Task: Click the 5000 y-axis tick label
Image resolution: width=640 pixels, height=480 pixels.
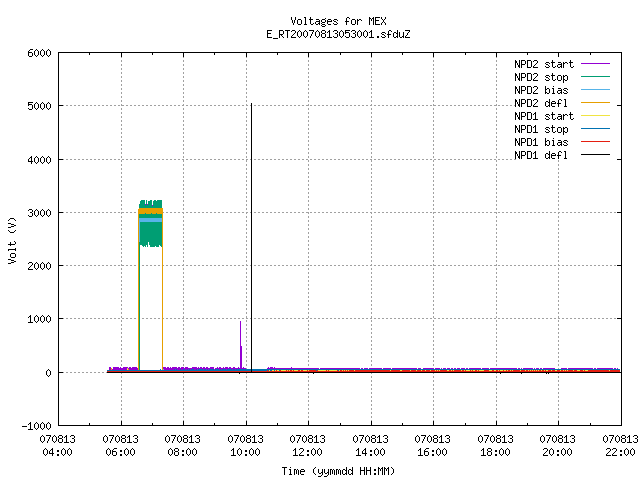Action: (39, 106)
